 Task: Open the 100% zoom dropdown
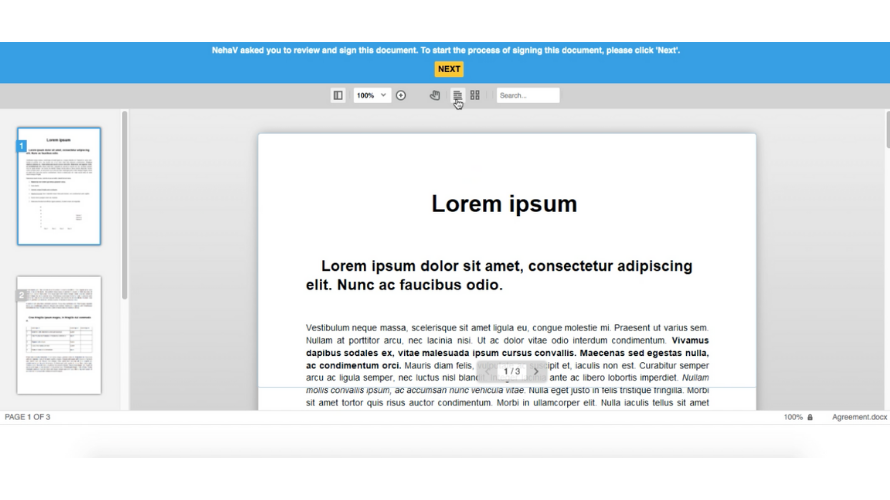pos(371,95)
